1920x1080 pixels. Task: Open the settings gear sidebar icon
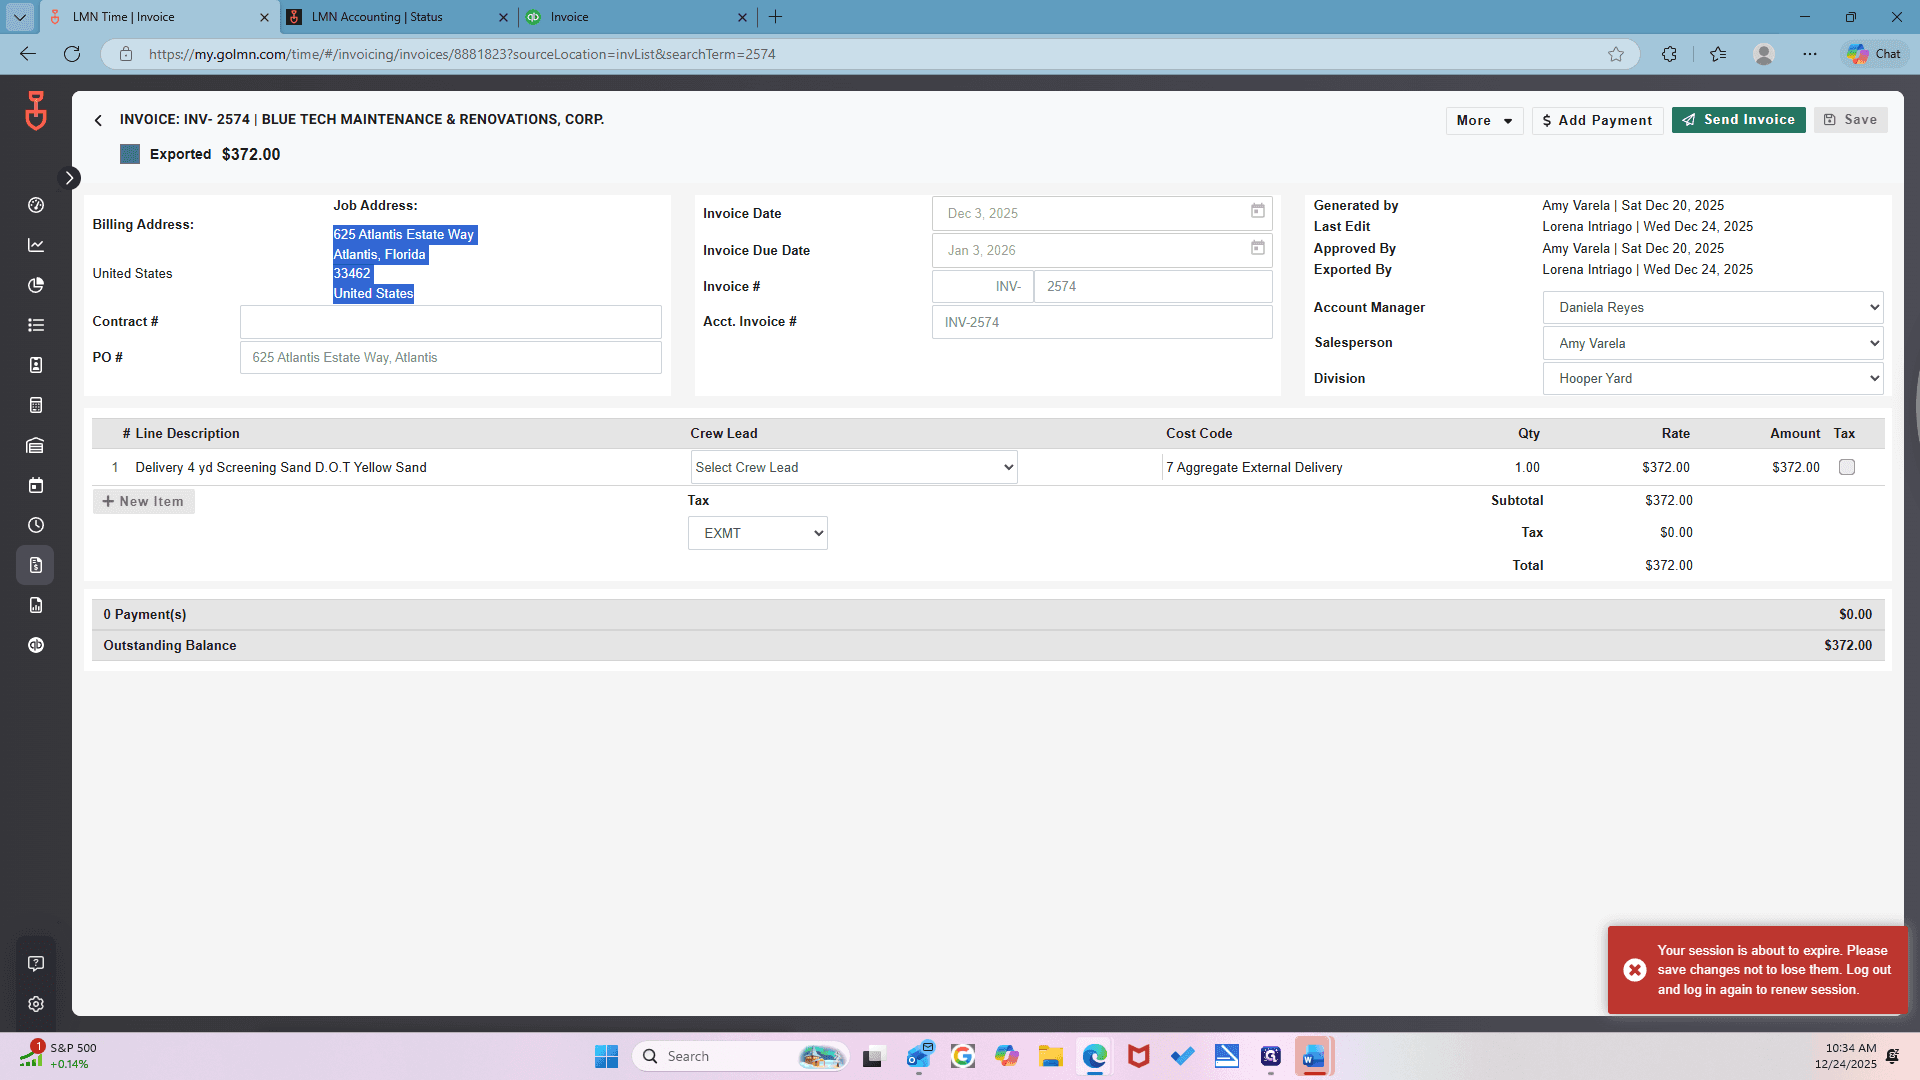point(36,1004)
